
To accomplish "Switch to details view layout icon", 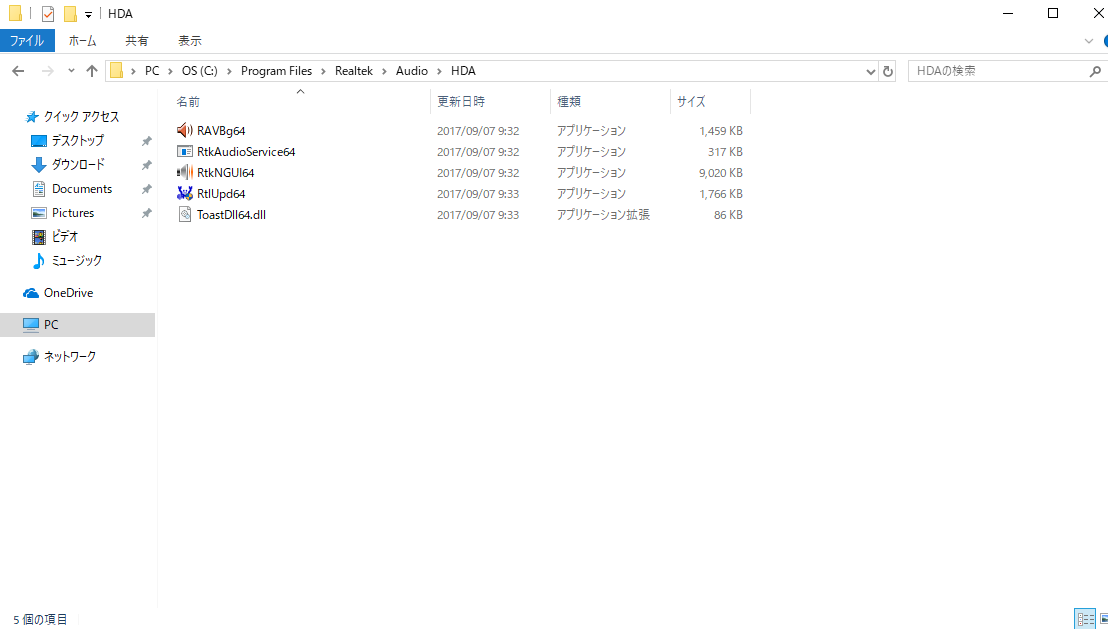I will [x=1085, y=618].
